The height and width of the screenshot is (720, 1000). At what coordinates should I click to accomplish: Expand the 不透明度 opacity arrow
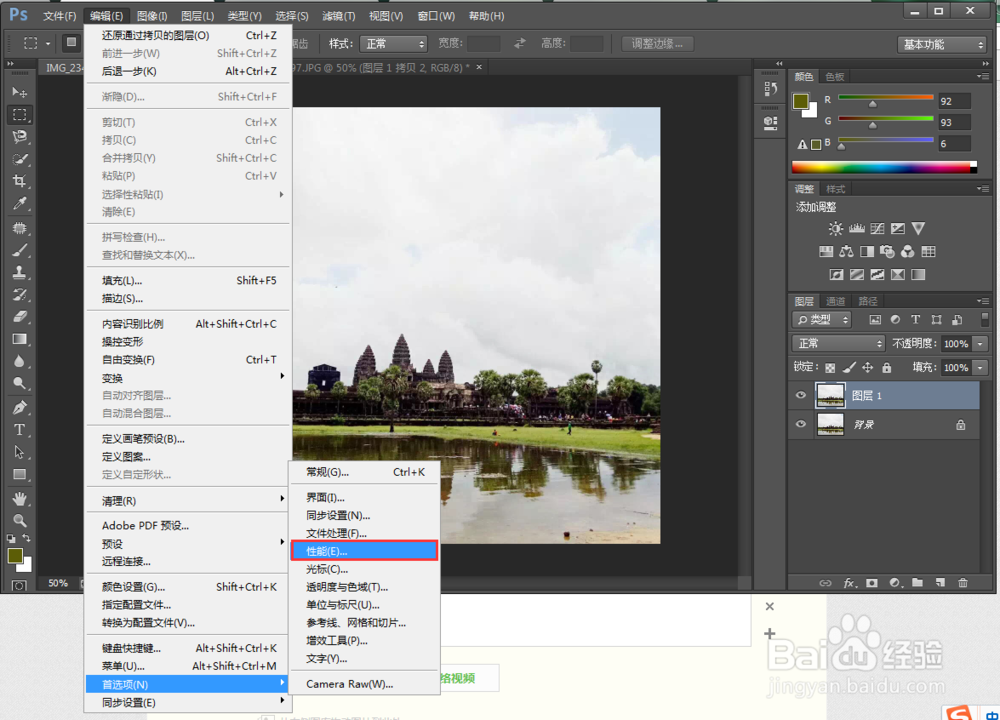coord(980,344)
